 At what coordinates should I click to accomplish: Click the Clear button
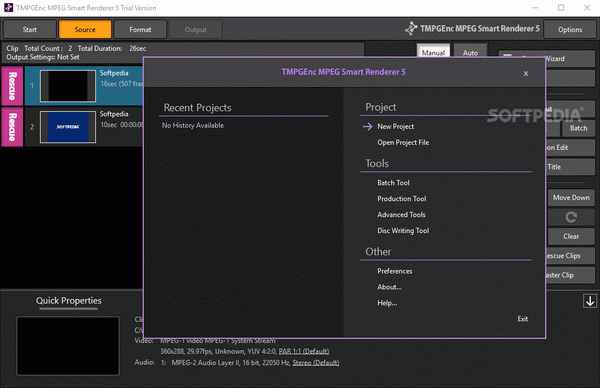tap(571, 236)
